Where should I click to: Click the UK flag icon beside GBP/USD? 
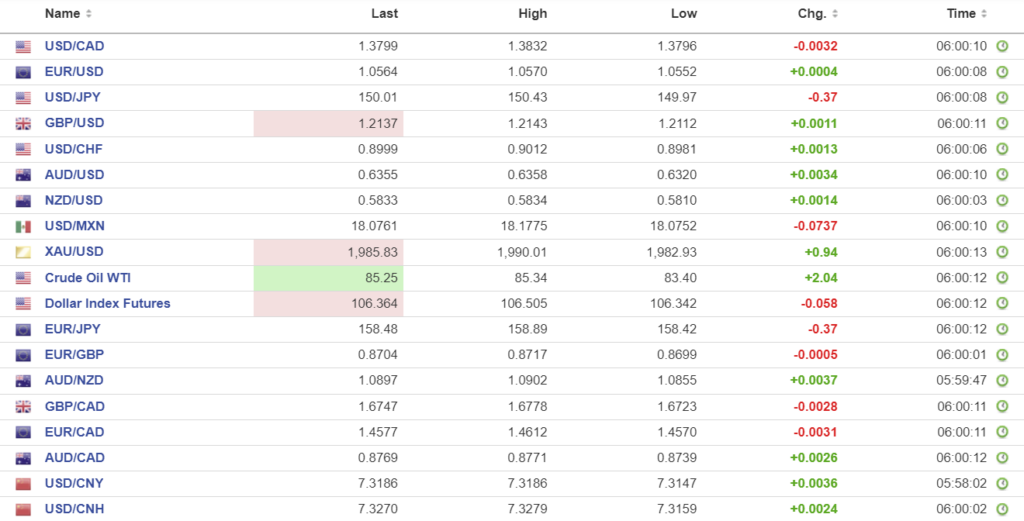(23, 124)
